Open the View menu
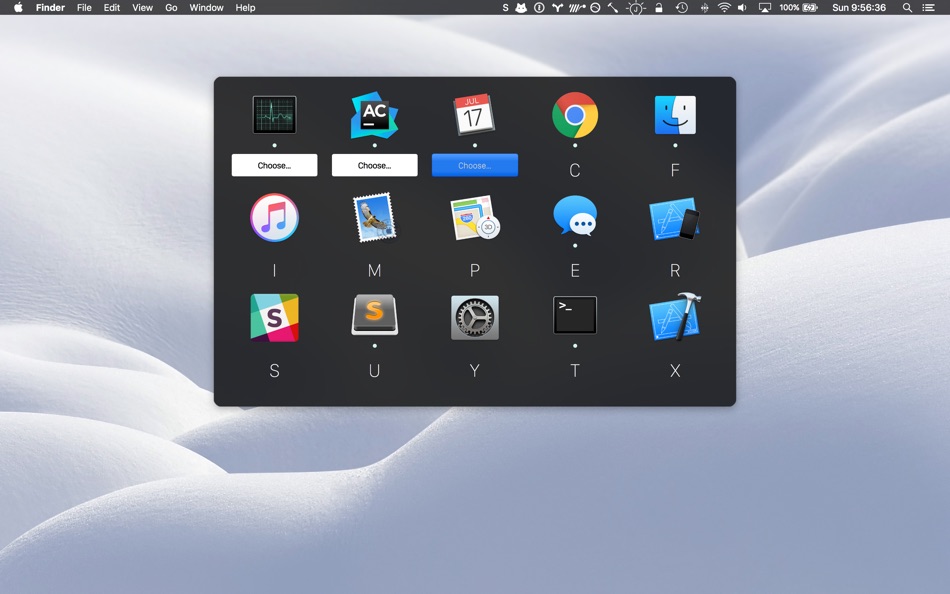Image resolution: width=950 pixels, height=594 pixels. click(142, 7)
